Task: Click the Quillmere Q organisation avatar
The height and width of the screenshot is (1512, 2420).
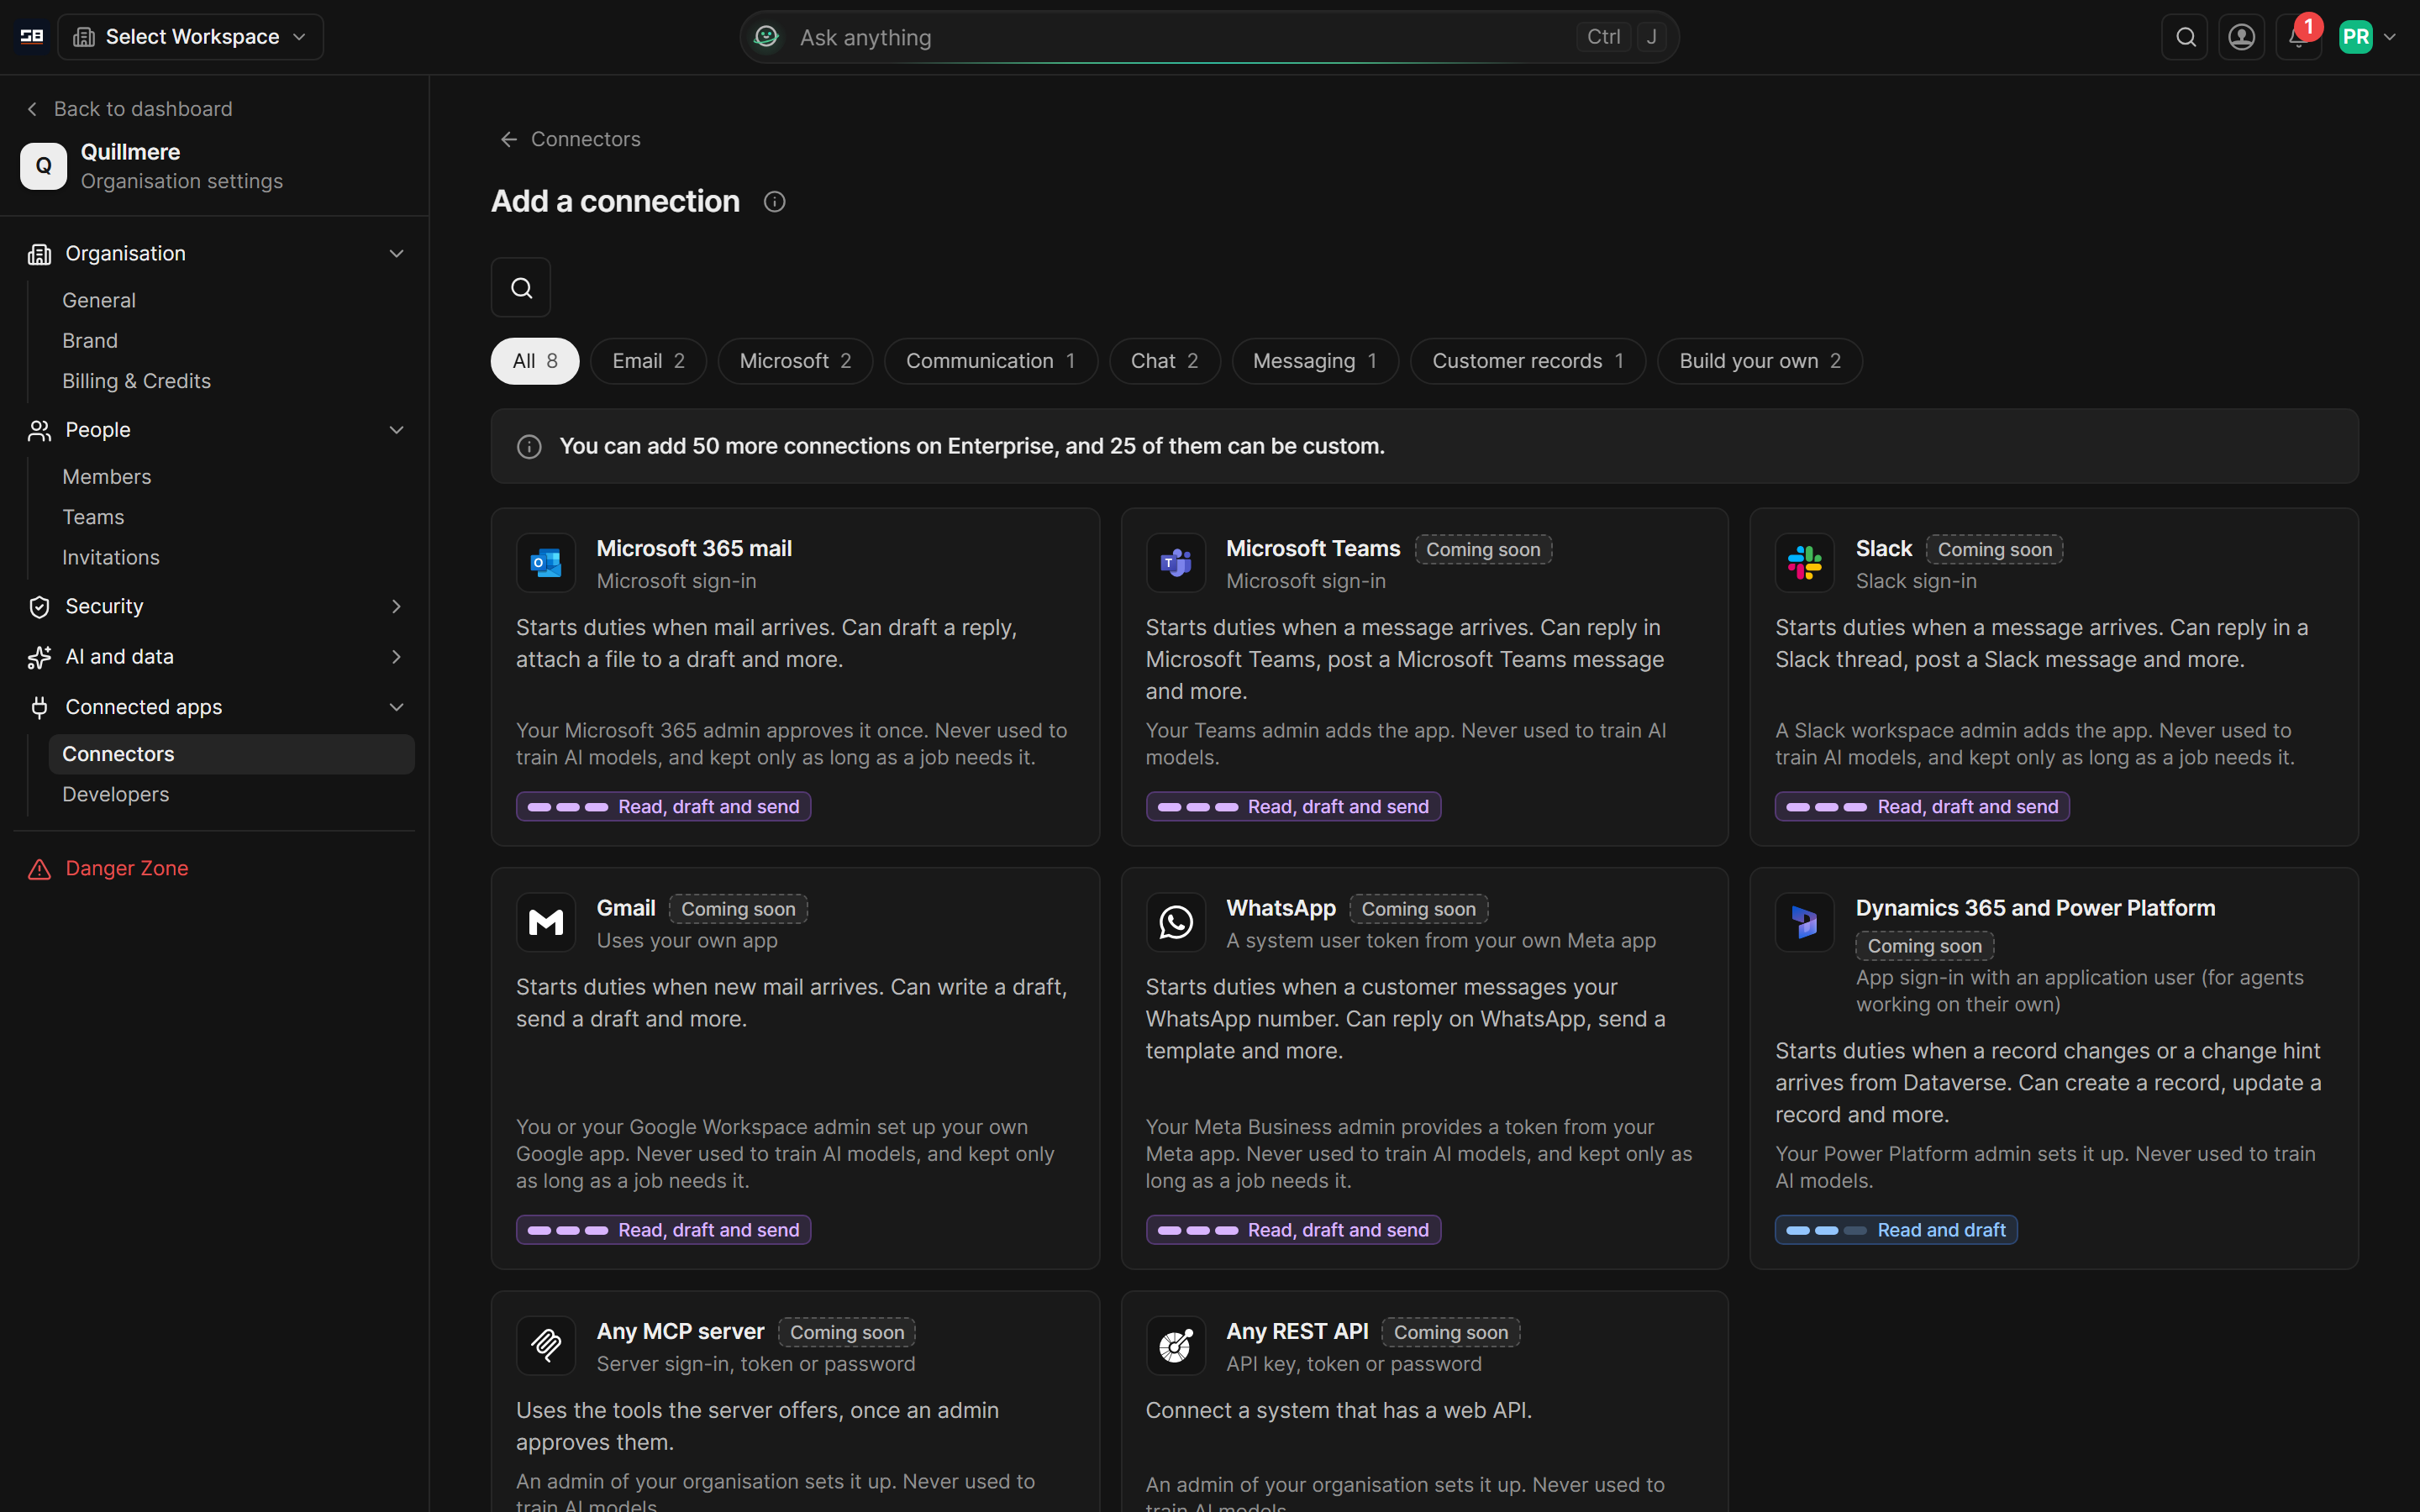Action: point(43,166)
